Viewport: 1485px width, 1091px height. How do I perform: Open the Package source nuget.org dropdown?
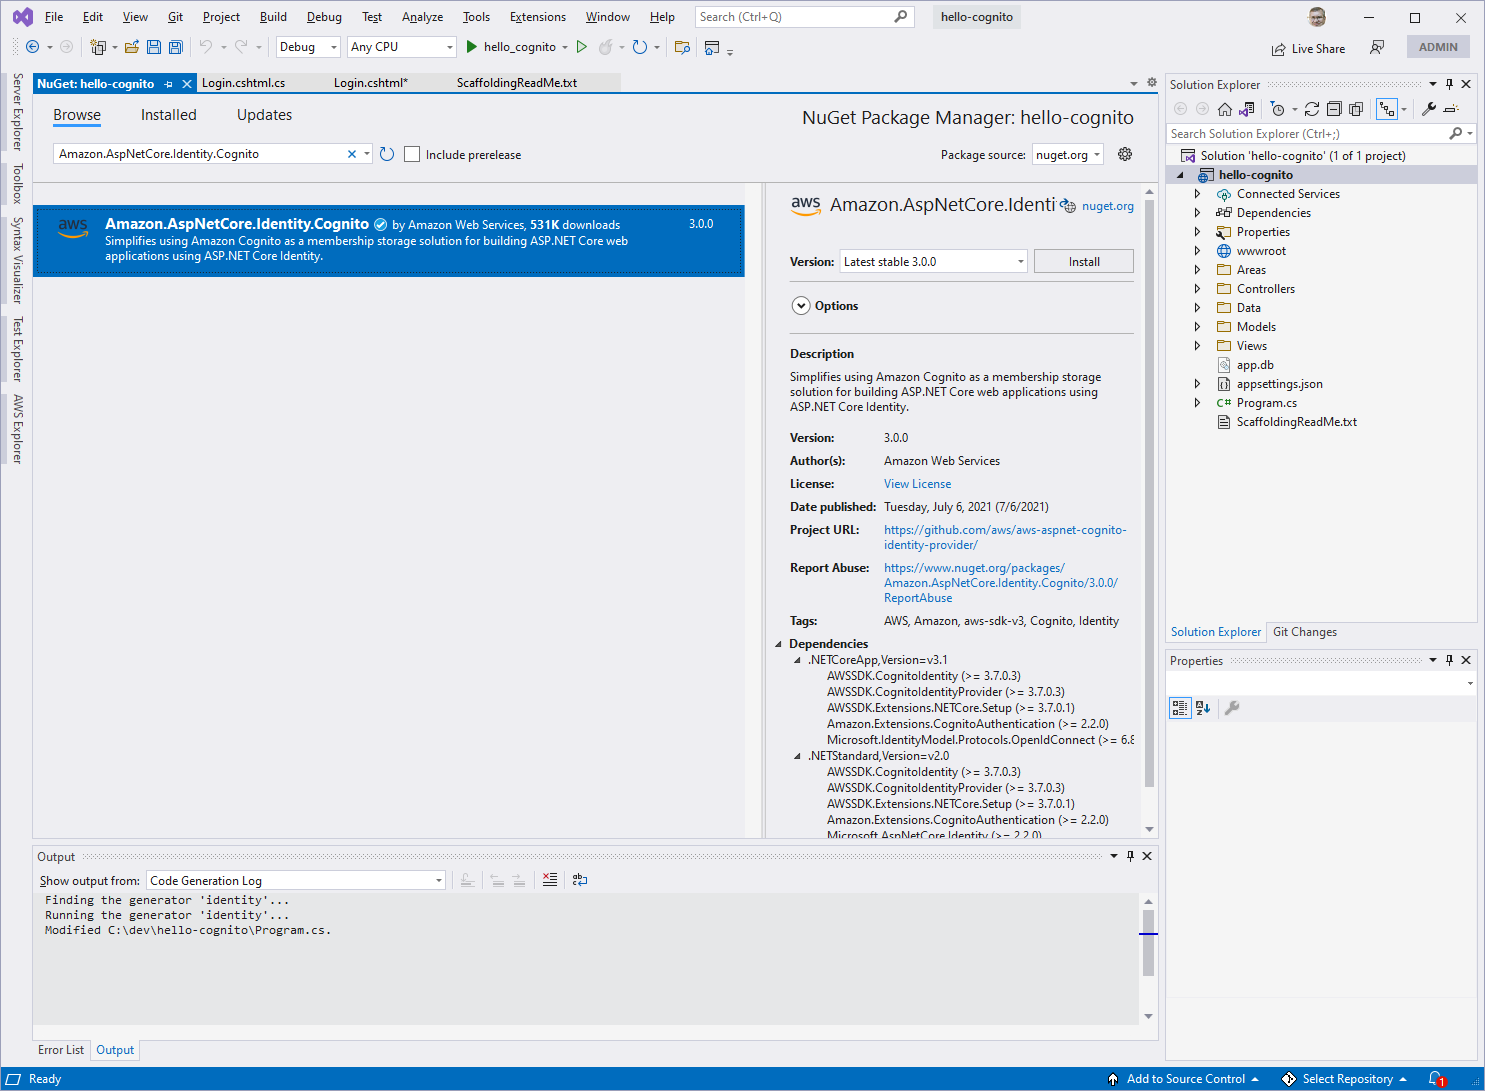coord(1067,155)
